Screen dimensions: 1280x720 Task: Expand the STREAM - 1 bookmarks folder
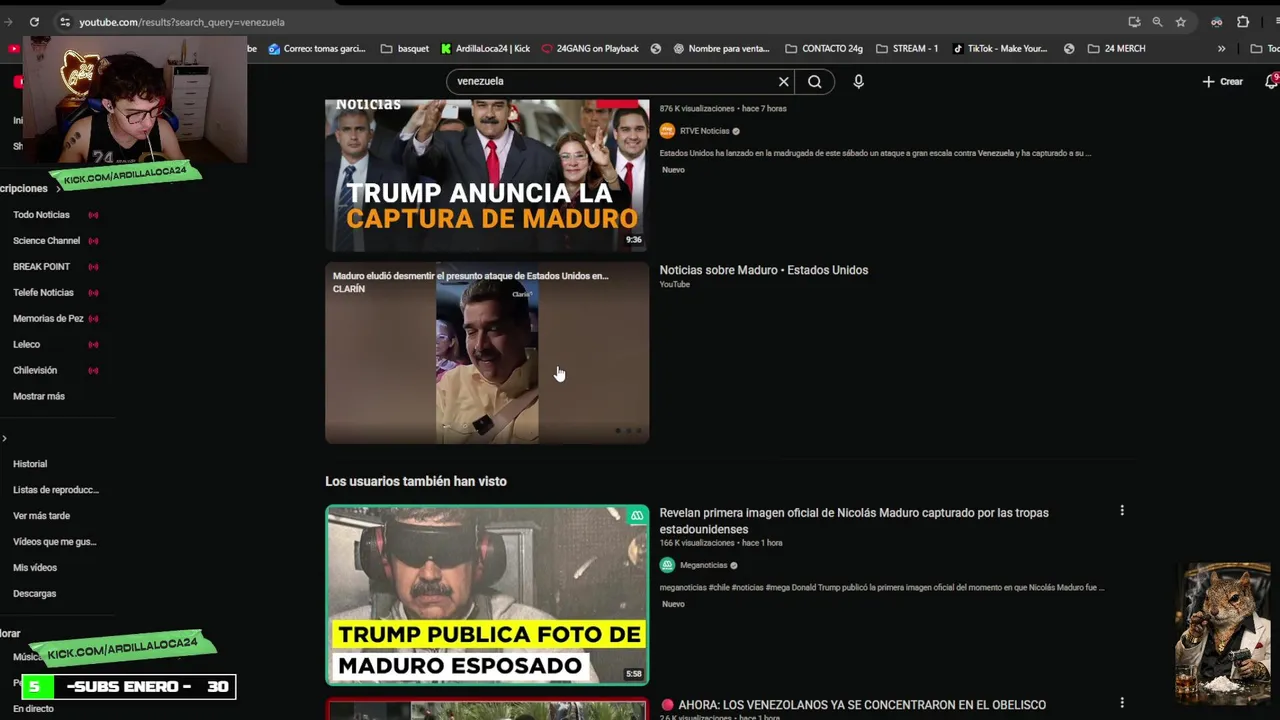tap(907, 48)
